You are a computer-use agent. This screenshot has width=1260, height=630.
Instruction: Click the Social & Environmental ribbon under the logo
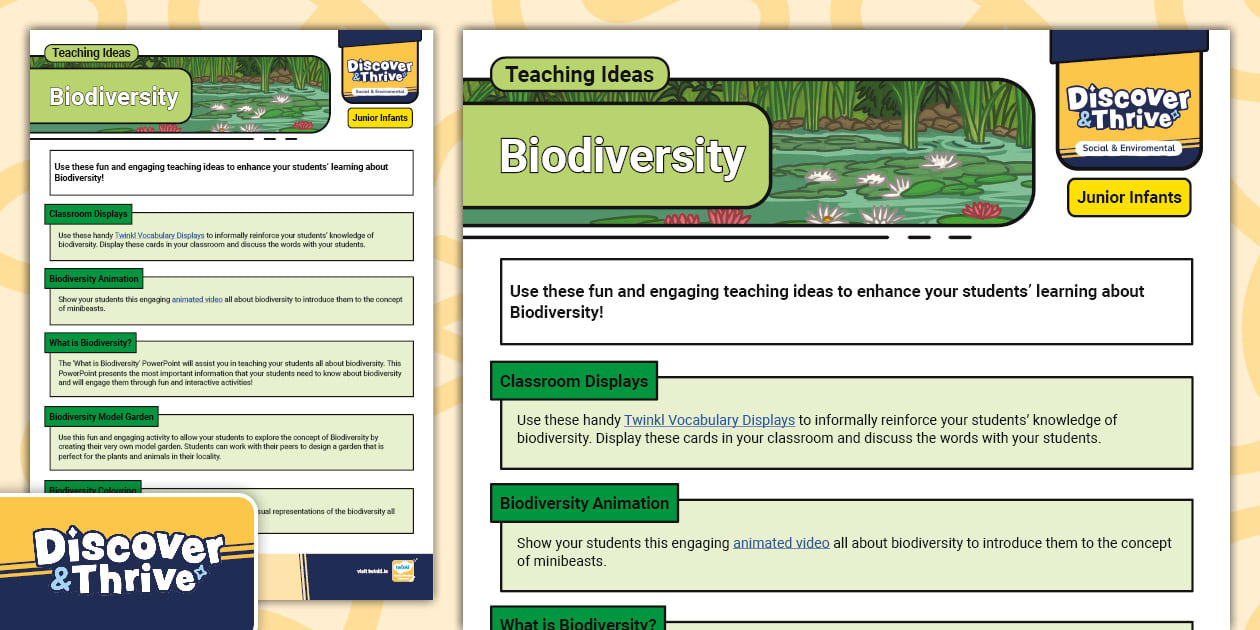(x=1127, y=148)
